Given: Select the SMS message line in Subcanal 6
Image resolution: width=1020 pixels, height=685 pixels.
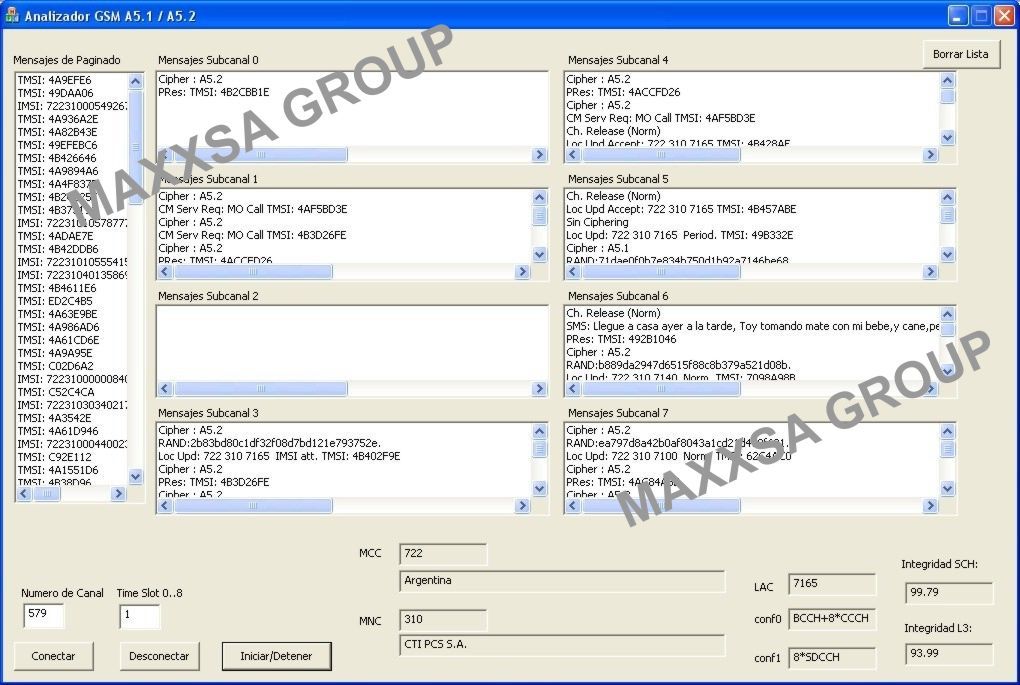Looking at the screenshot, I should click(752, 326).
